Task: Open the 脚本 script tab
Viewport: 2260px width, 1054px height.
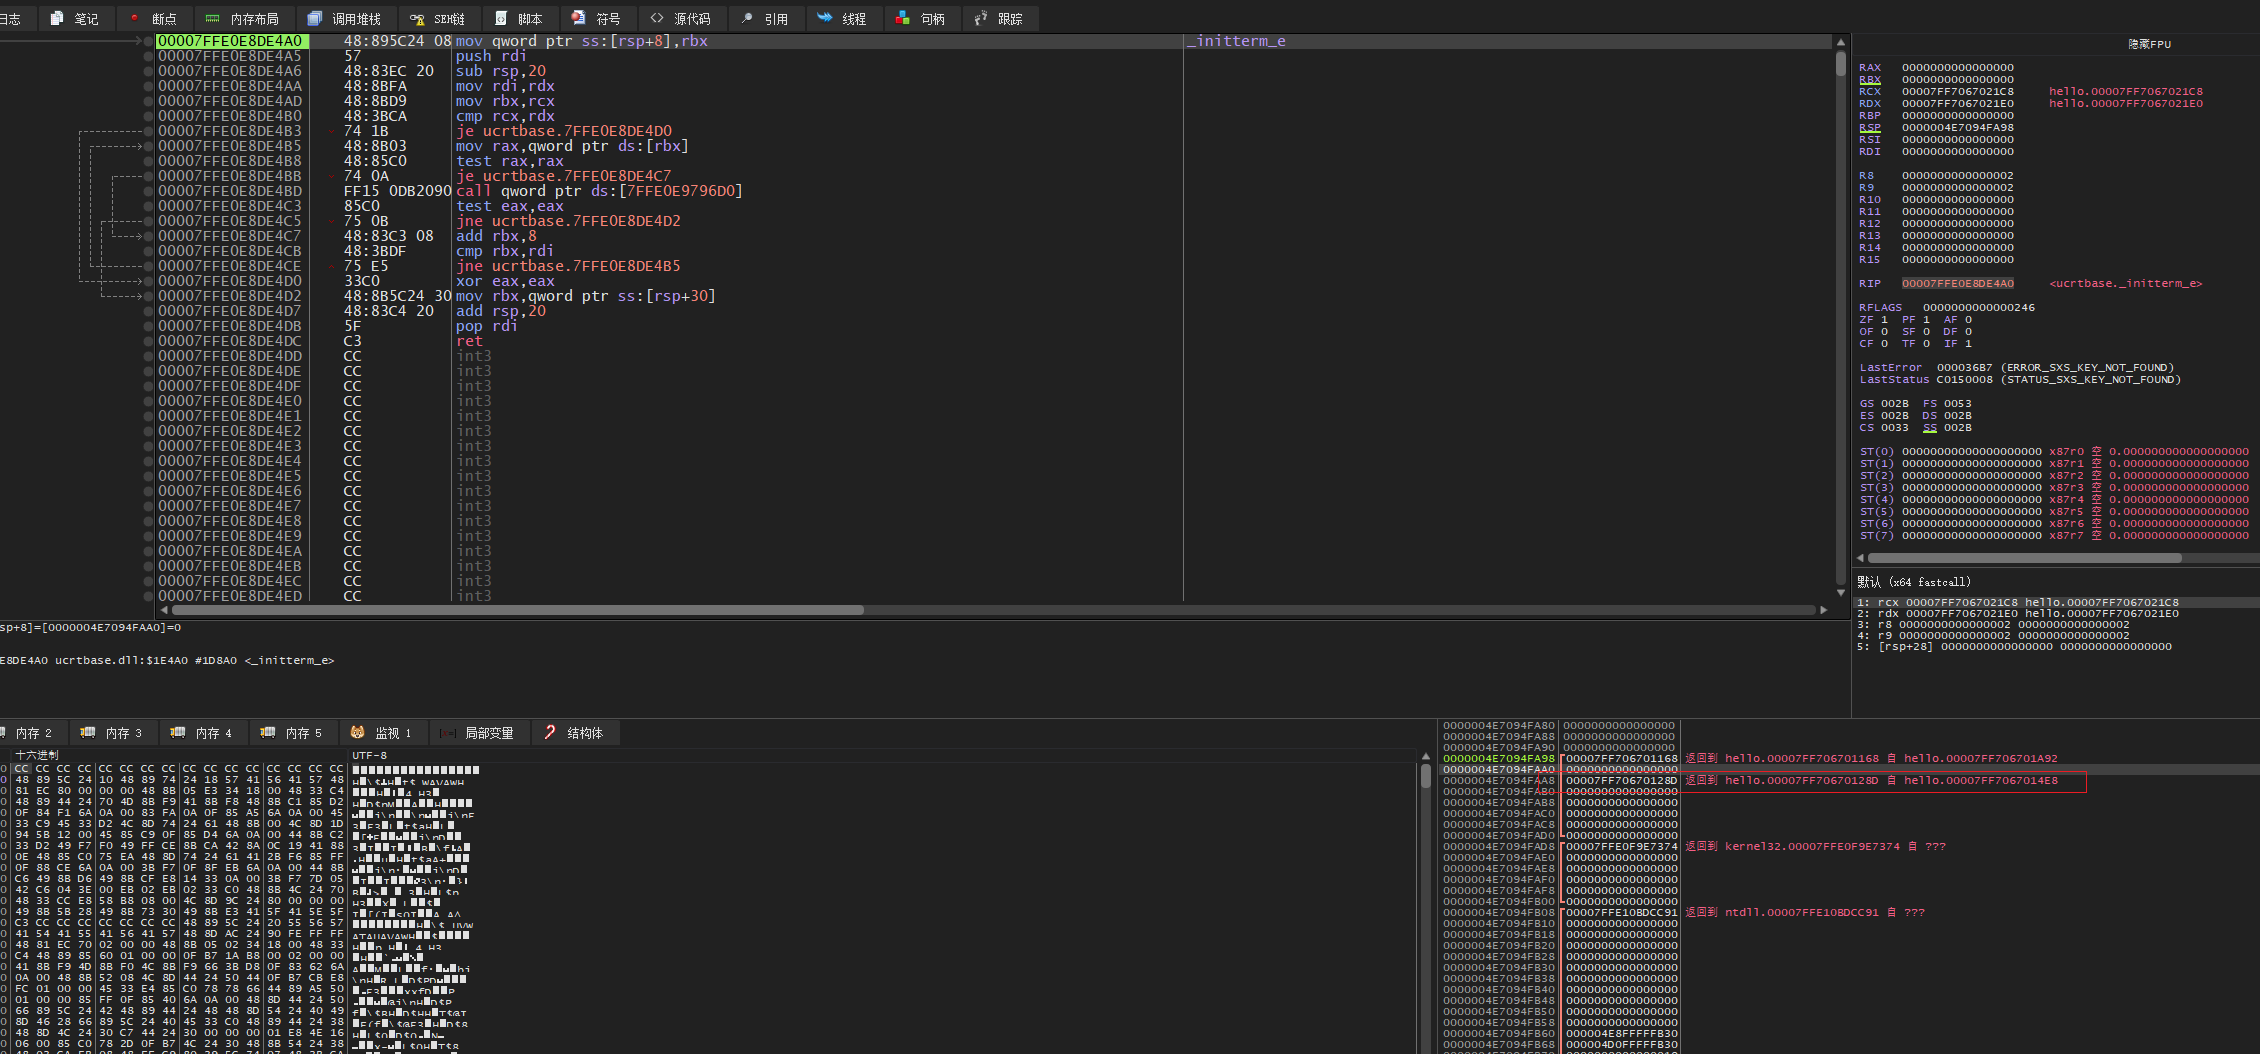Action: pos(521,18)
